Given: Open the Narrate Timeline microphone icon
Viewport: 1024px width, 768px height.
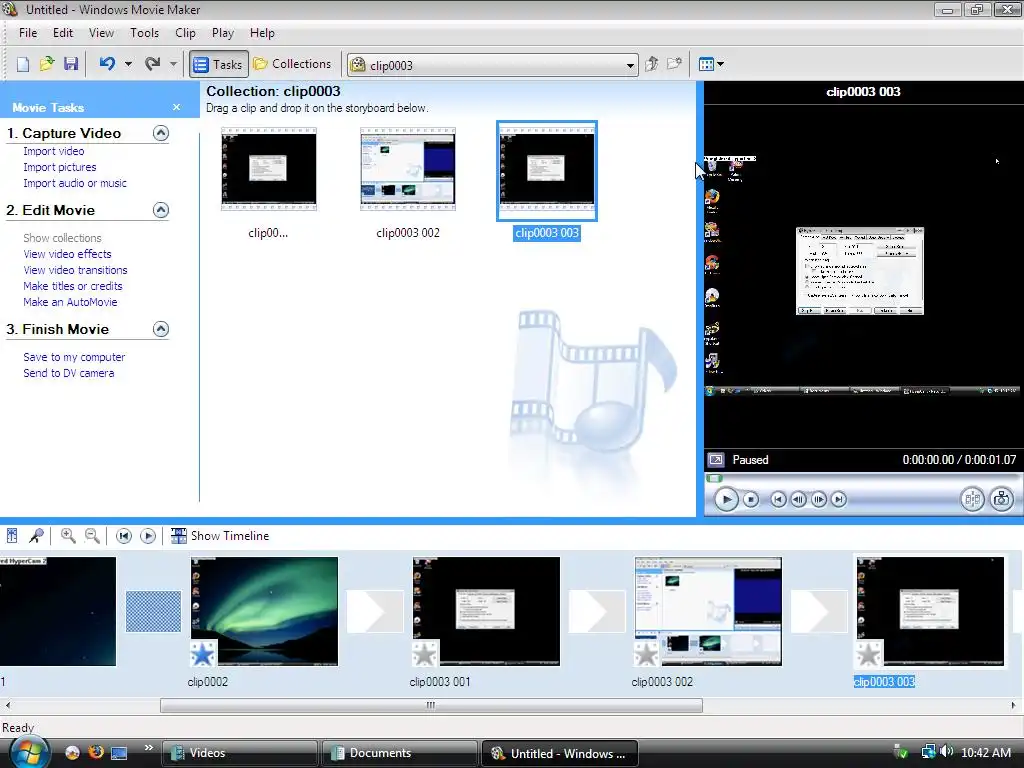Looking at the screenshot, I should pos(37,536).
